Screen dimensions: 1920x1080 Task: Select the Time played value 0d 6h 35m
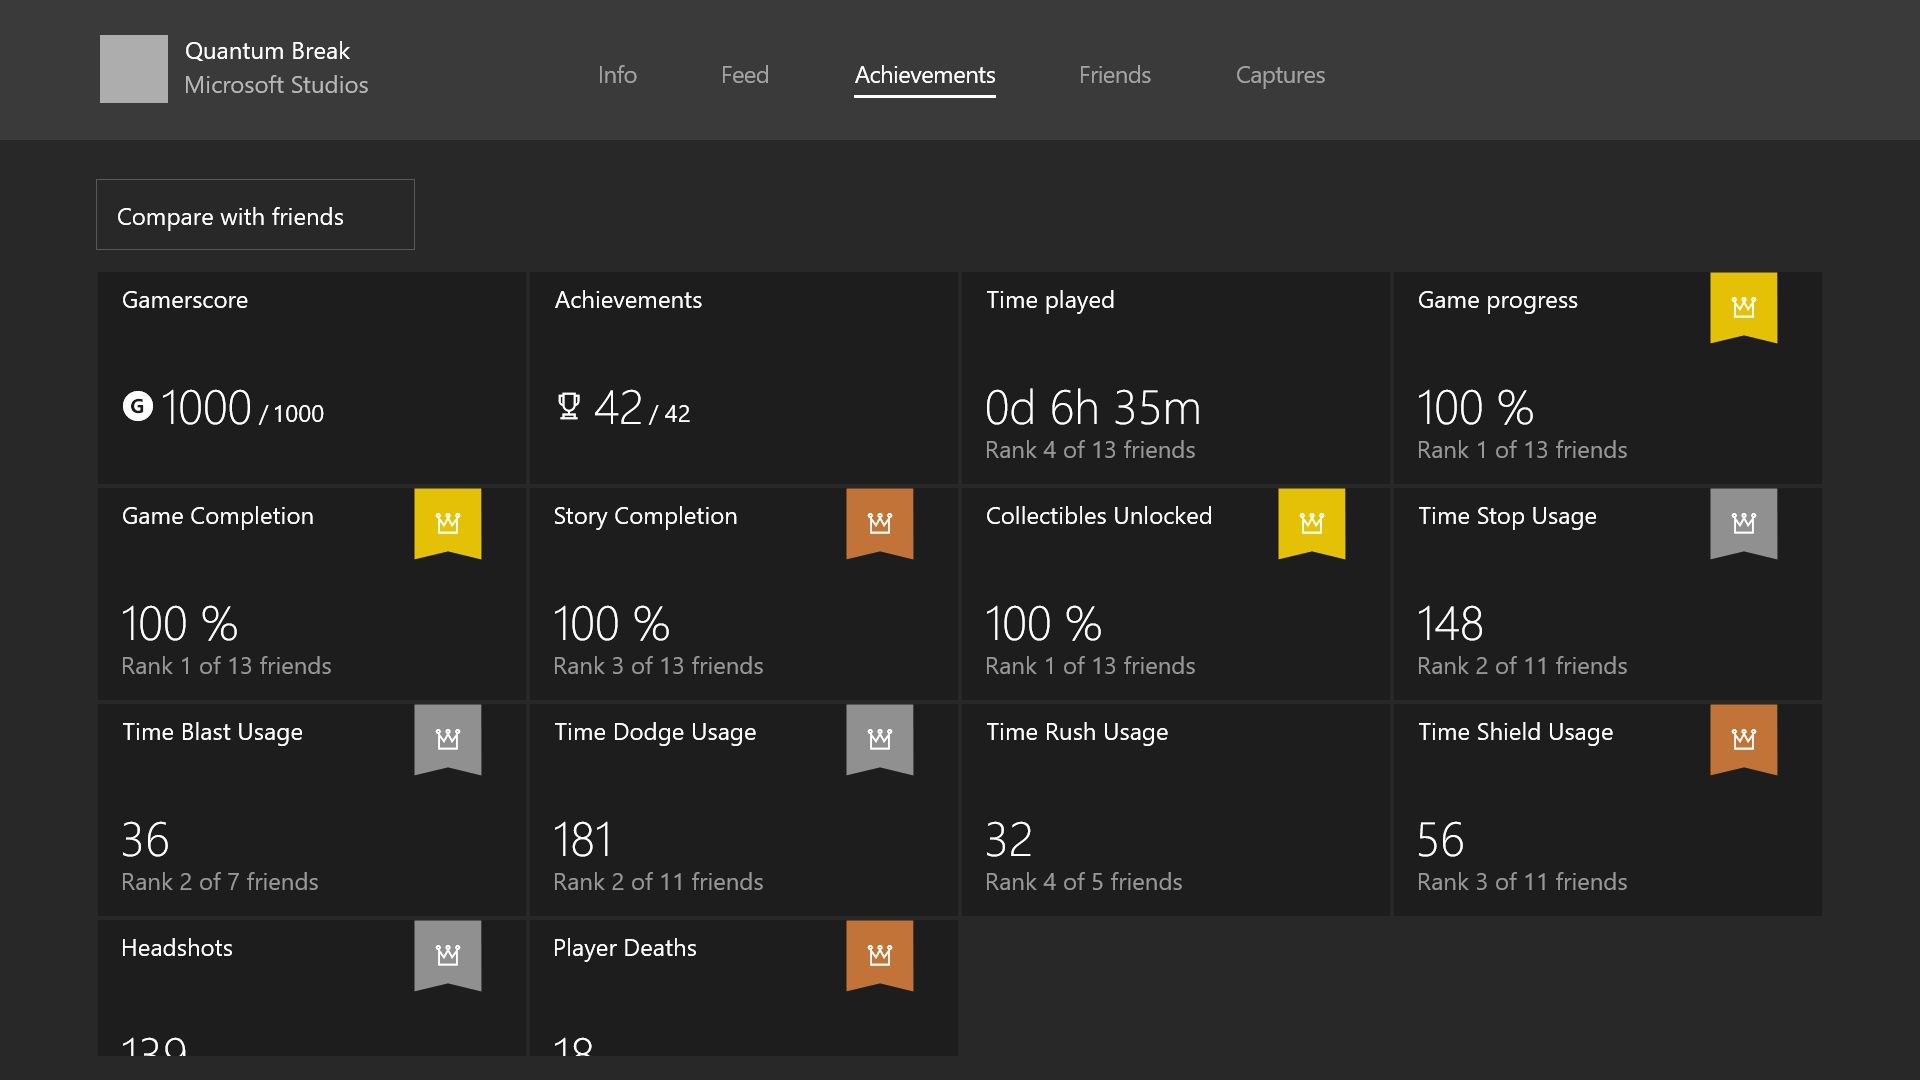click(1093, 408)
